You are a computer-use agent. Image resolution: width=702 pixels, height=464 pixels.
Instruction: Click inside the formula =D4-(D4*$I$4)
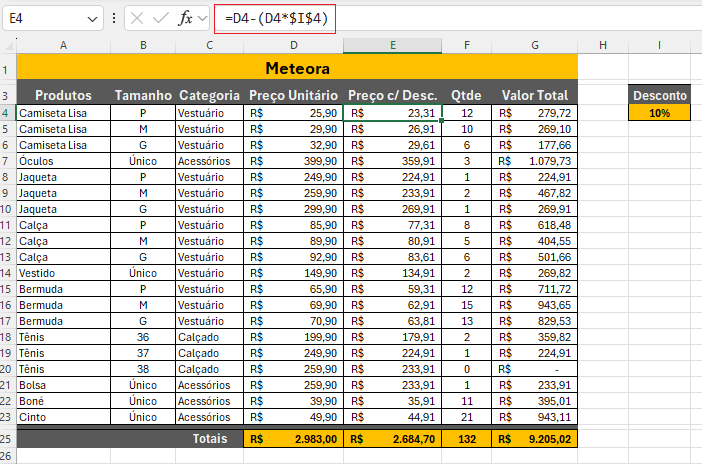pos(276,18)
